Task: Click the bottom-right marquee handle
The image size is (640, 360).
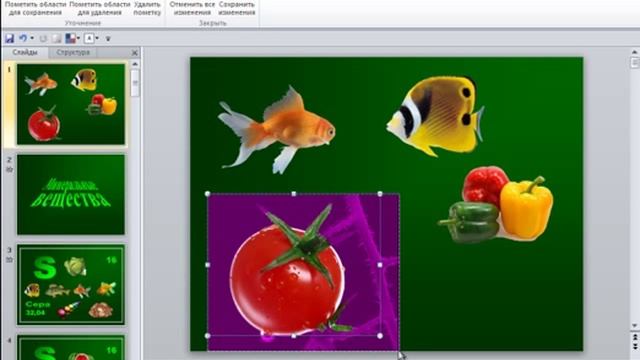Action: tap(380, 336)
